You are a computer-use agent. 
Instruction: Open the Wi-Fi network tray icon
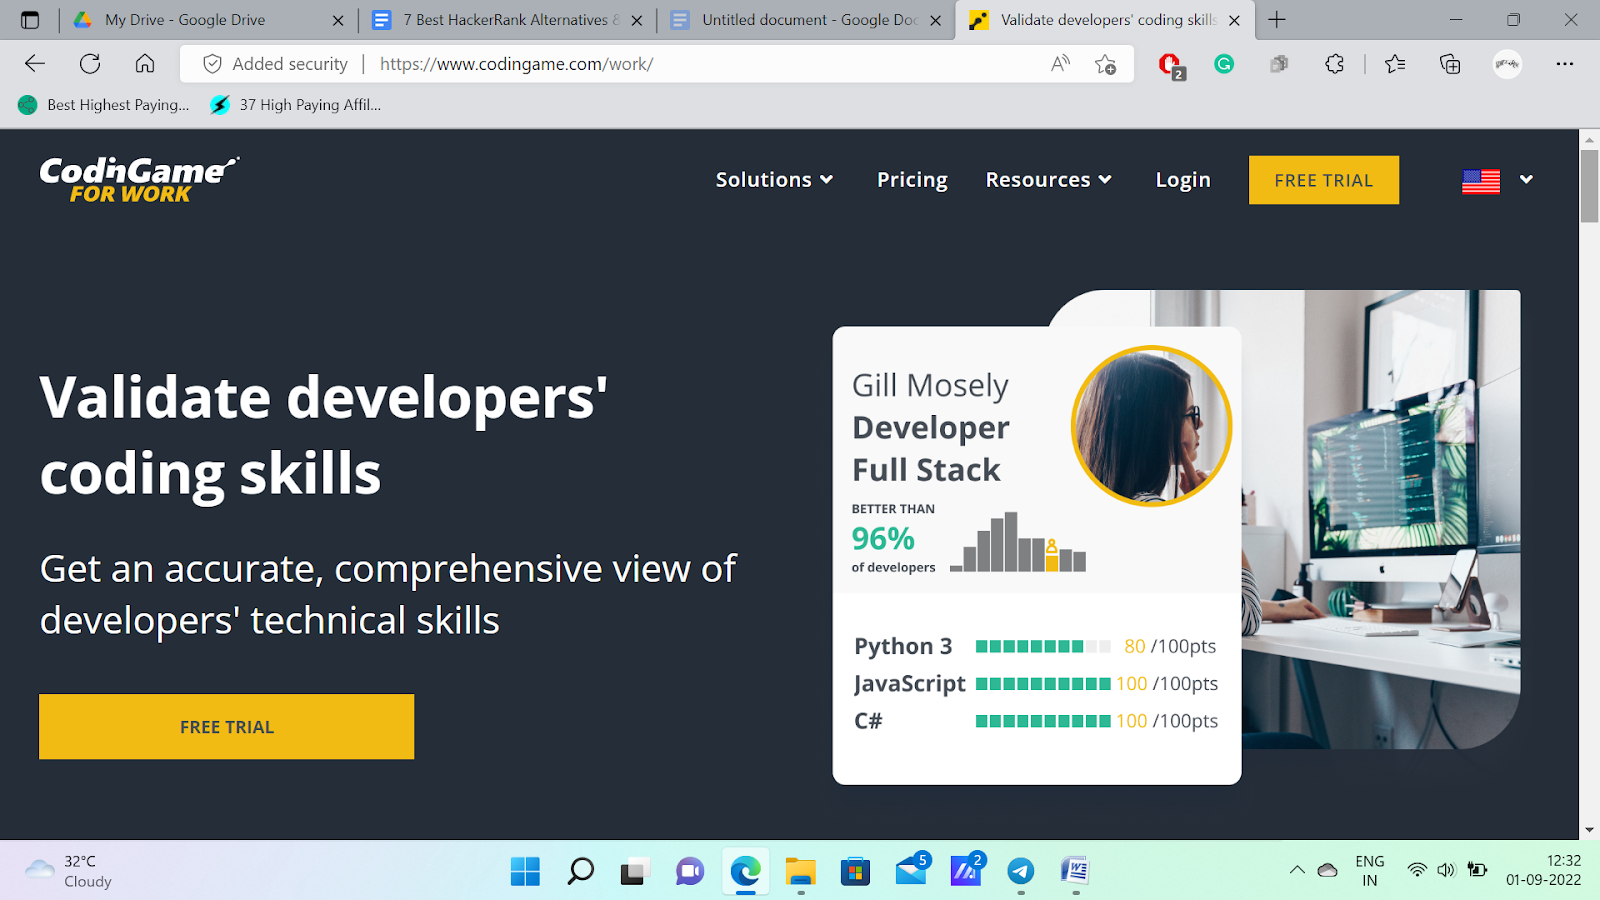pyautogui.click(x=1416, y=870)
